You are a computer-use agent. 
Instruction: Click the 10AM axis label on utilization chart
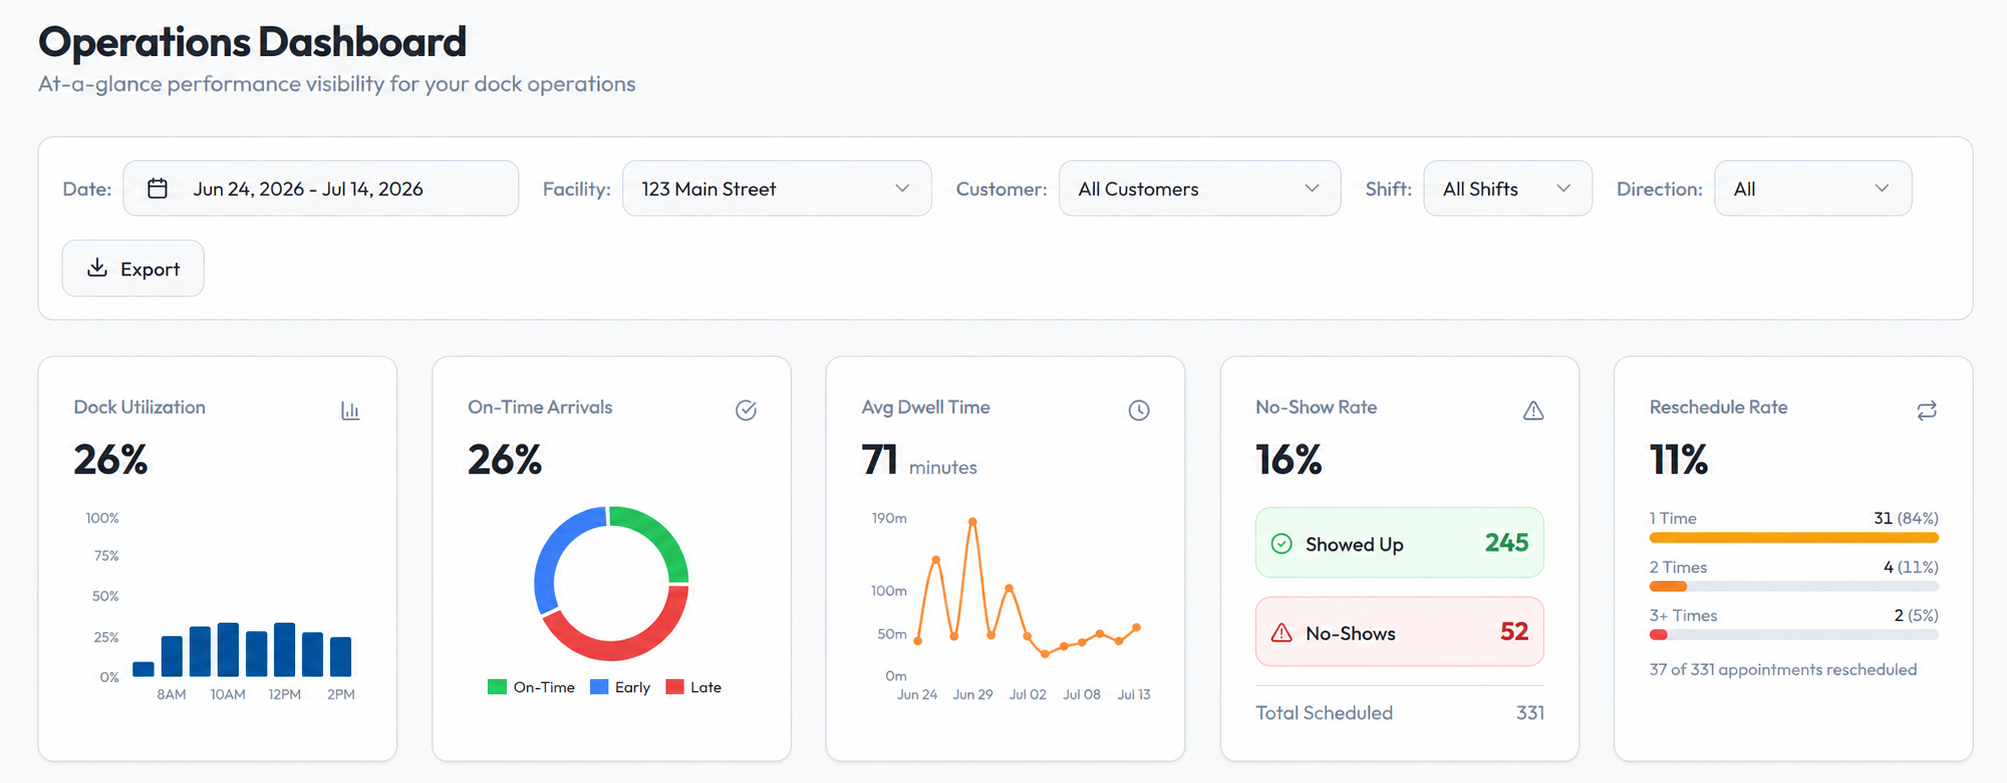click(x=228, y=694)
